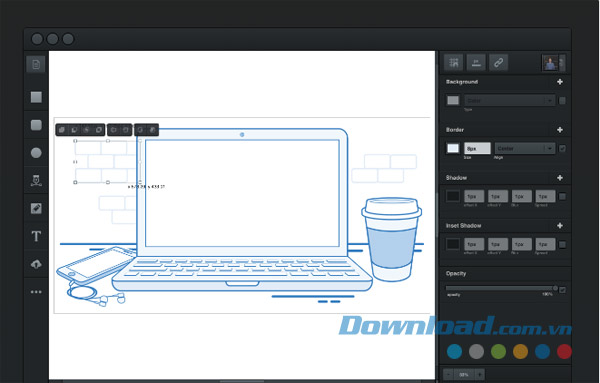Open the cloud upload tool

tap(36, 264)
